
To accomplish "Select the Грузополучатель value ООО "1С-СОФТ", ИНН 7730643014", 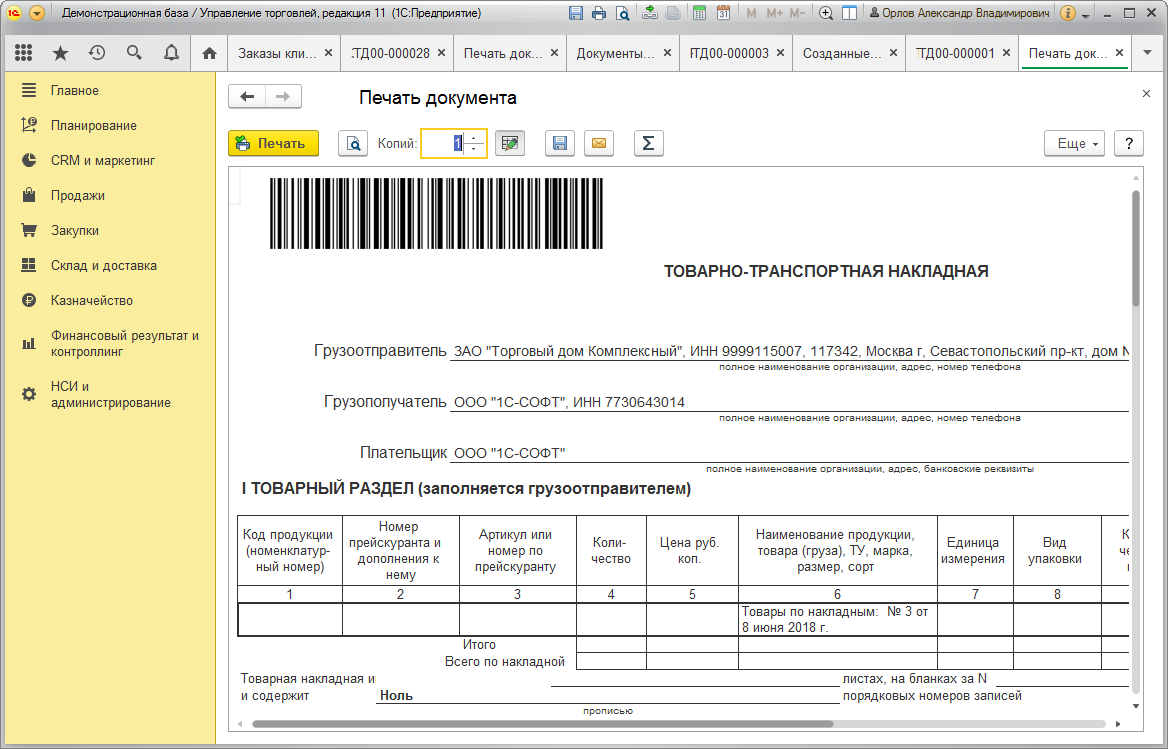I will (569, 402).
